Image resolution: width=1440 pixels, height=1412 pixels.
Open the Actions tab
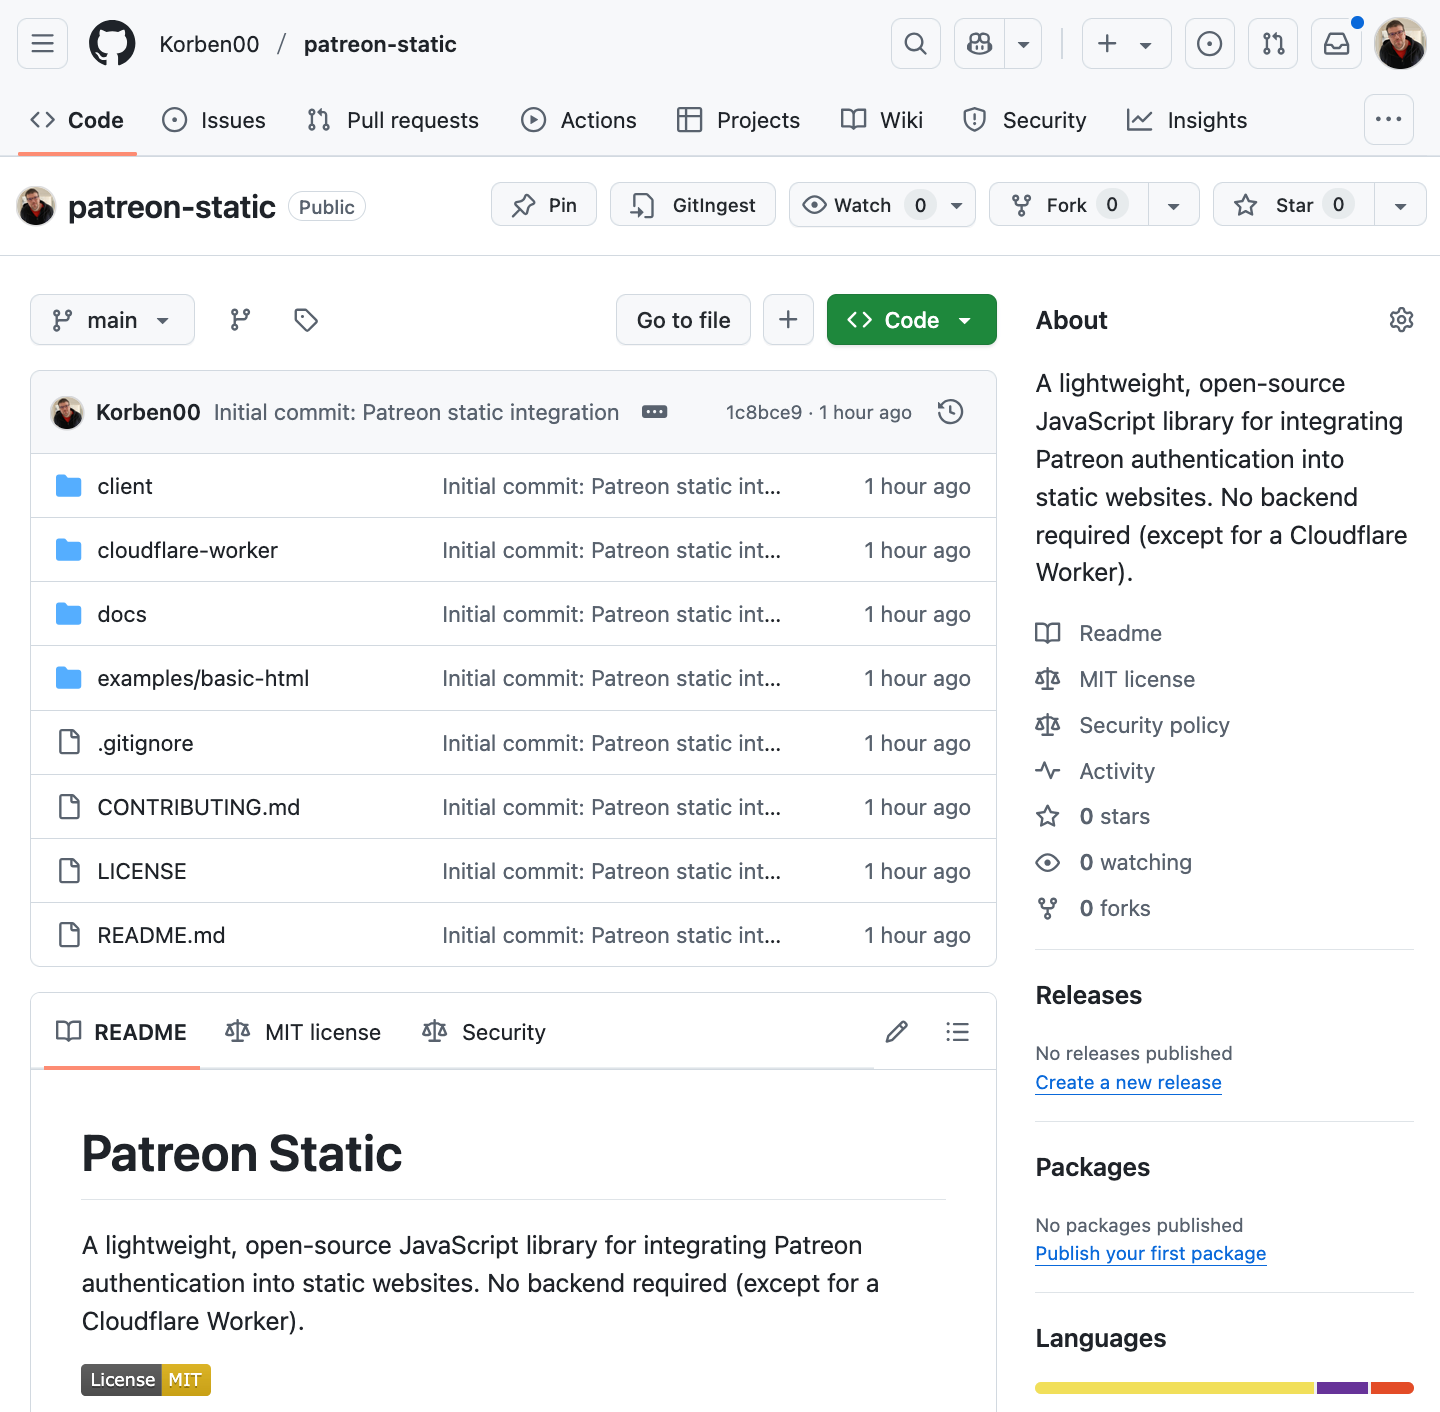tap(579, 120)
